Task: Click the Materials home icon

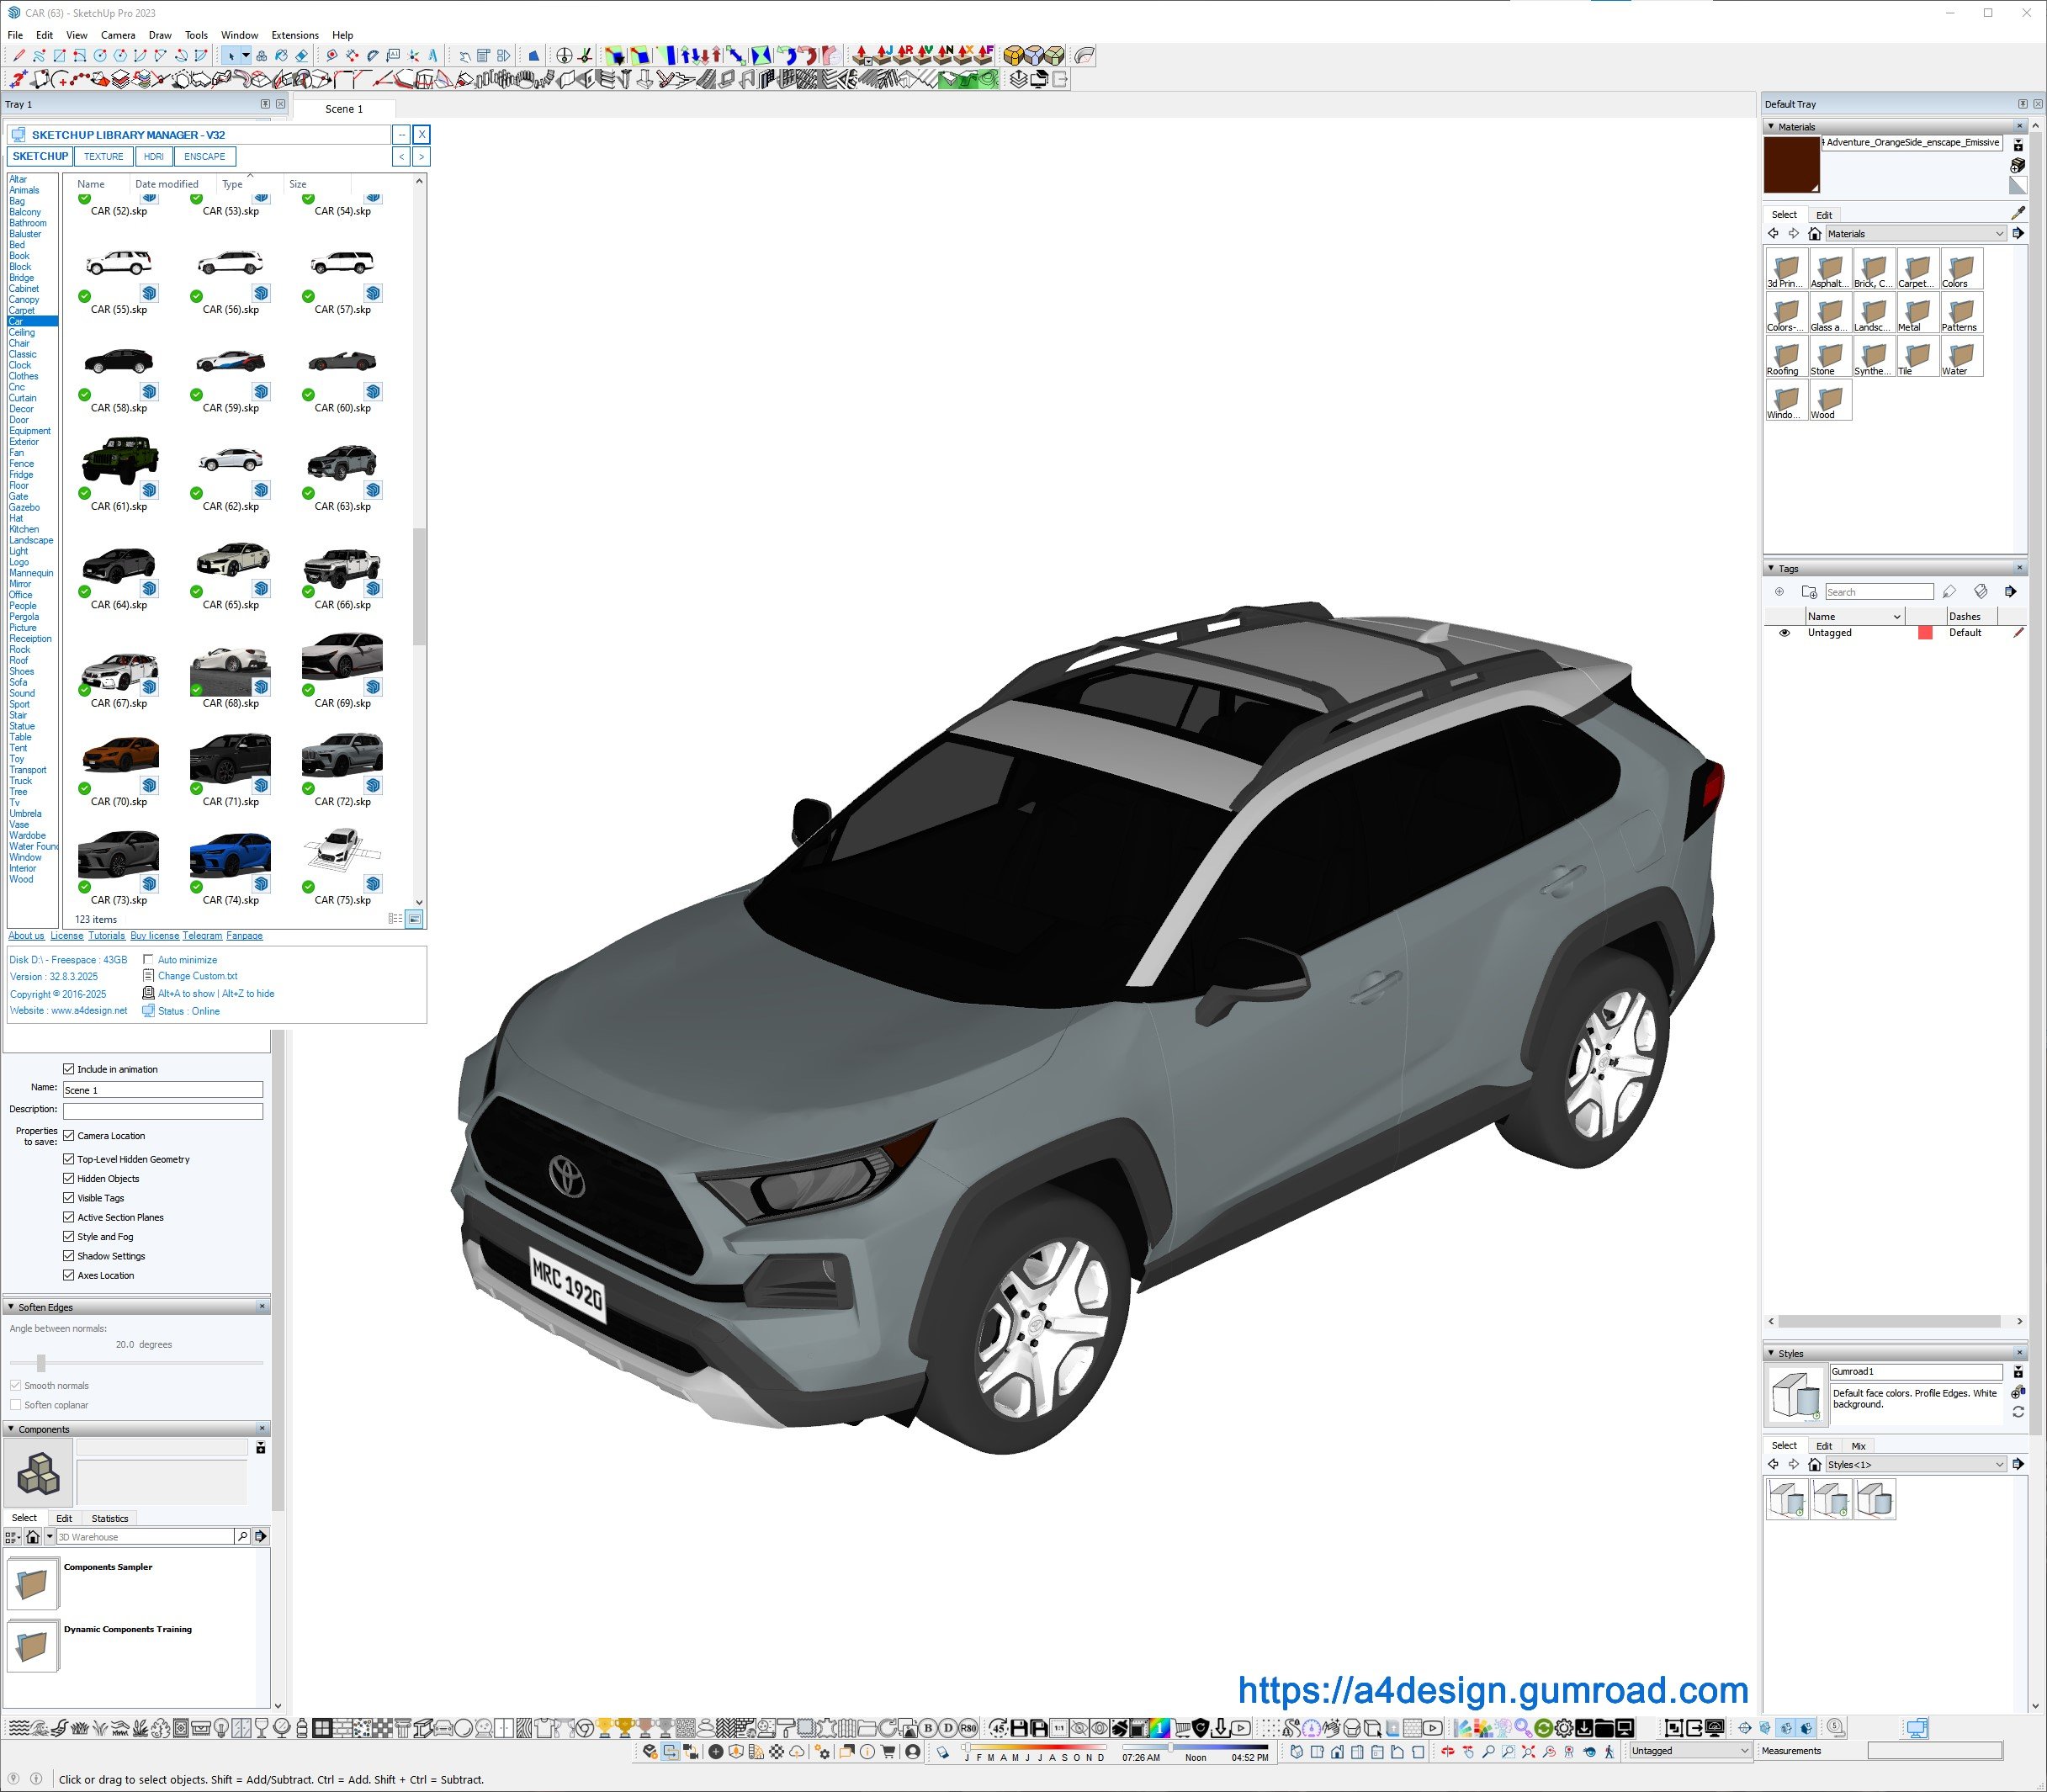Action: pyautogui.click(x=1814, y=234)
